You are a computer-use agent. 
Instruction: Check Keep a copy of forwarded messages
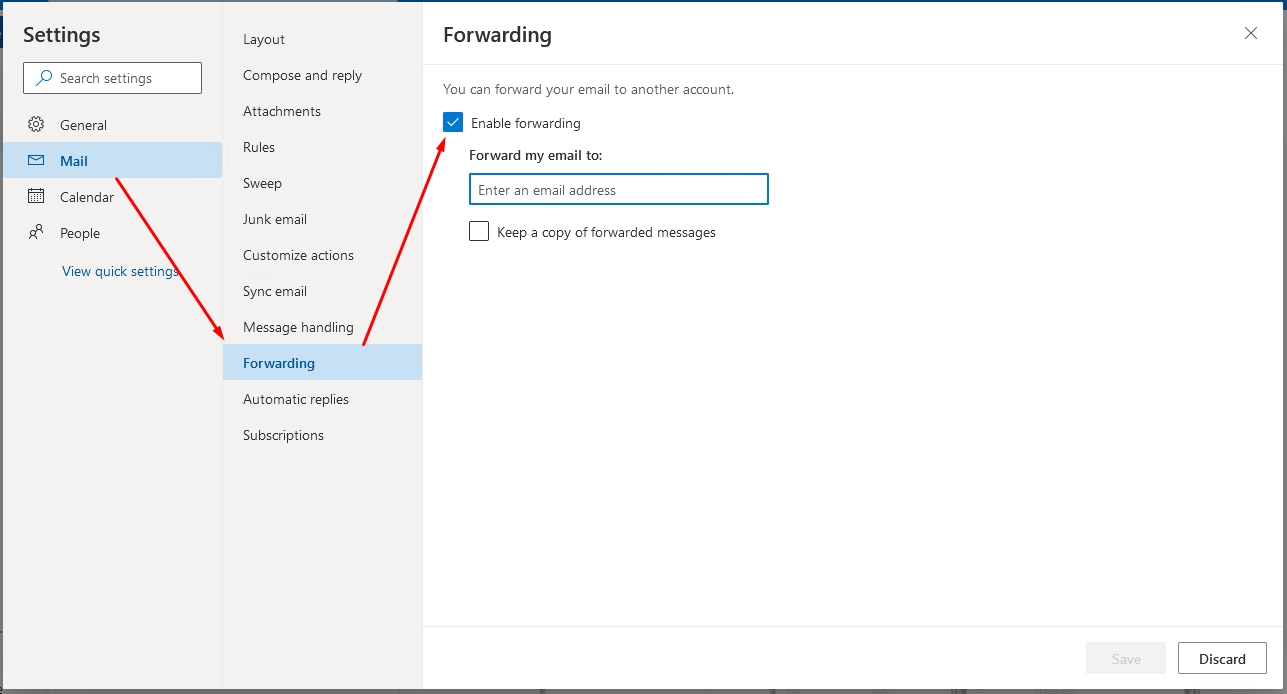click(x=479, y=232)
